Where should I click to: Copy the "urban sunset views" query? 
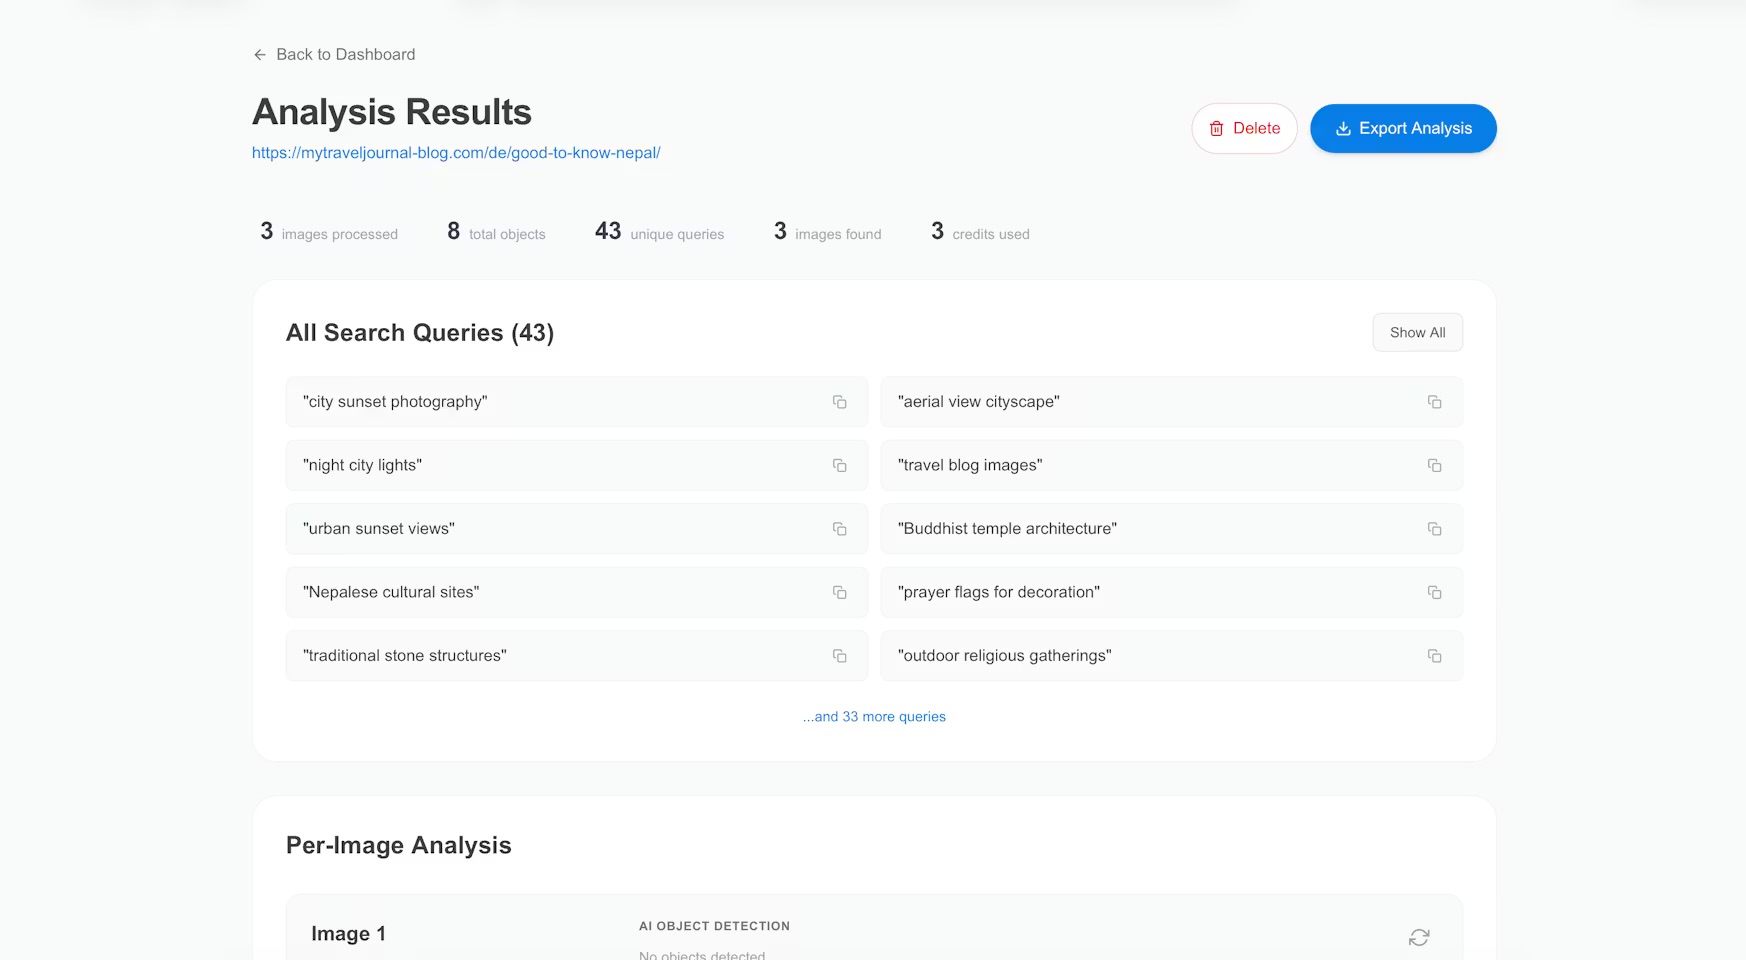click(x=839, y=529)
